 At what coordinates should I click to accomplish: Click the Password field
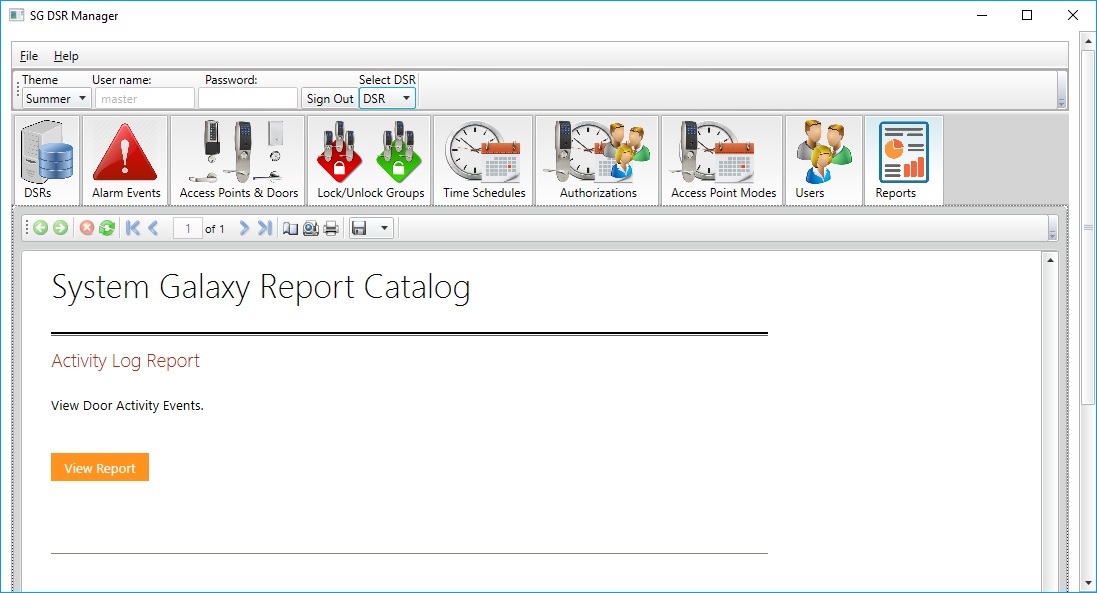pos(248,99)
